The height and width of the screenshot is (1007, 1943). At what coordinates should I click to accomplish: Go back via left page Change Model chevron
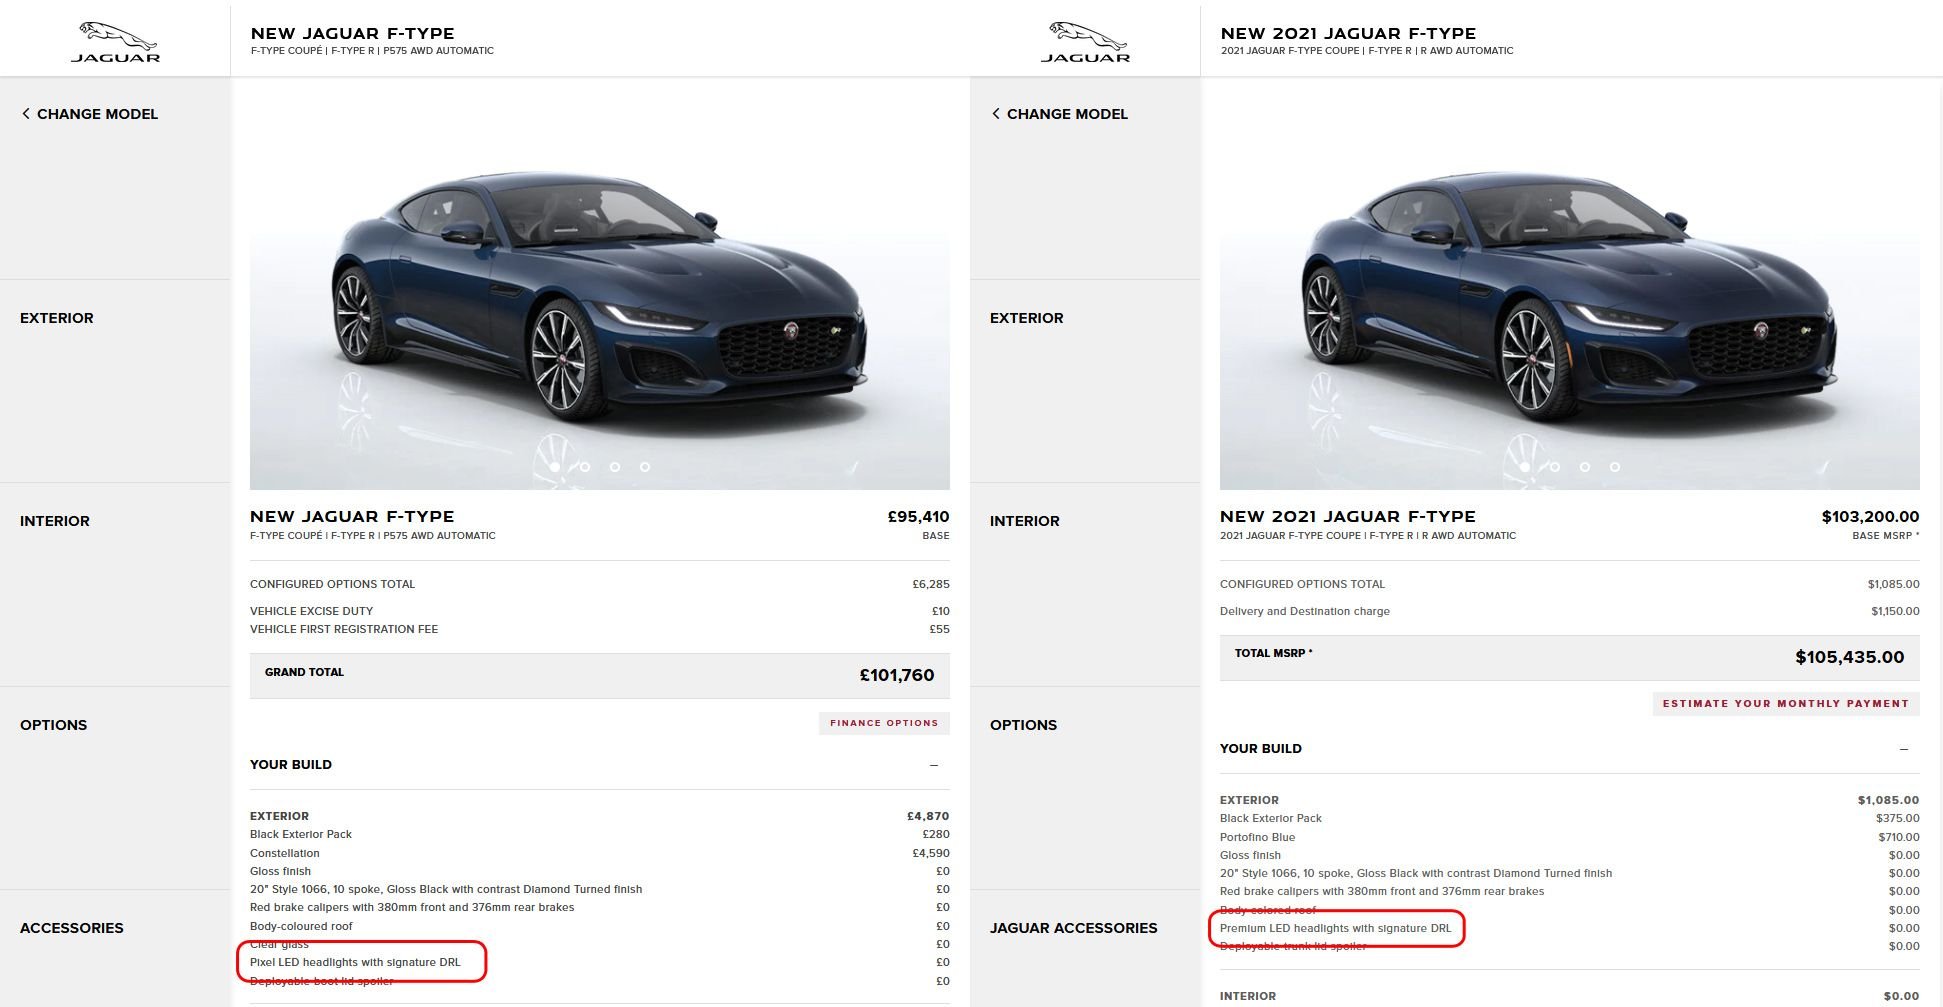point(26,114)
